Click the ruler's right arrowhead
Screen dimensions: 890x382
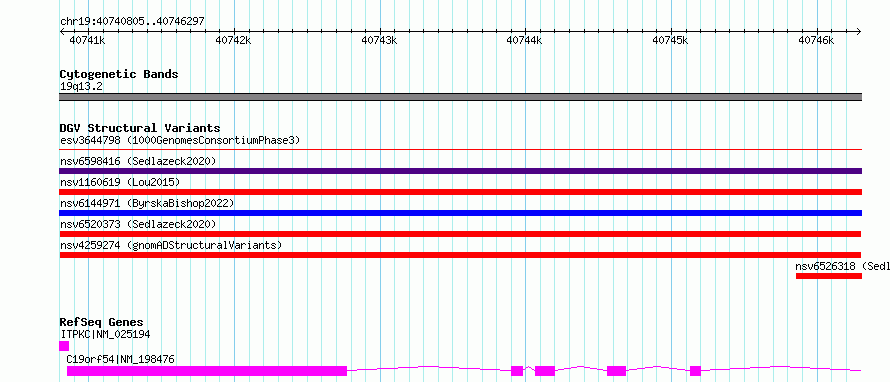pos(859,32)
